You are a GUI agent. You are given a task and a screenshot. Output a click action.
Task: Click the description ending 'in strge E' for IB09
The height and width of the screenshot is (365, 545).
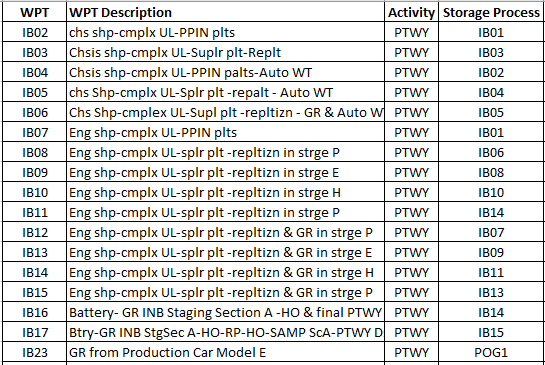coord(225,172)
